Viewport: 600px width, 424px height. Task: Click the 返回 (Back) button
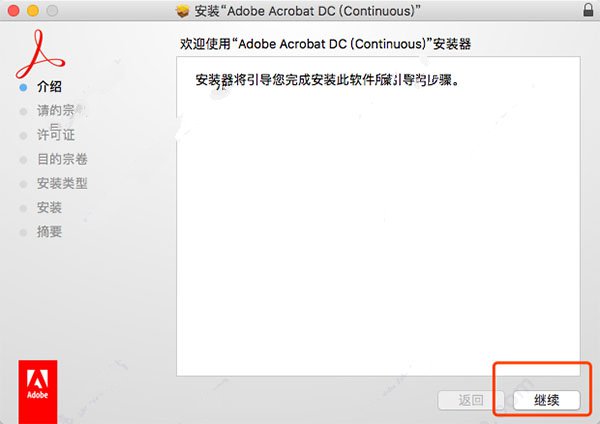tap(471, 400)
